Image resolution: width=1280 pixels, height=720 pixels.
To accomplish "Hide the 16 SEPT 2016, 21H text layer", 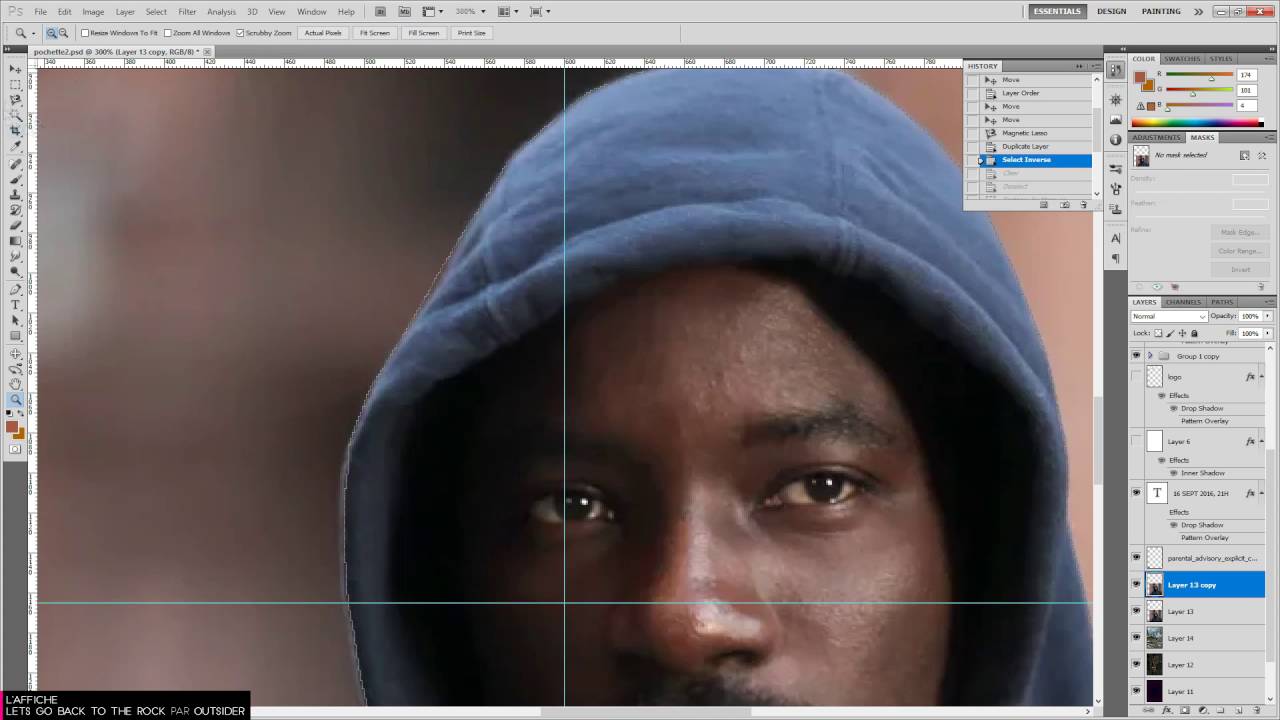I will (x=1136, y=493).
